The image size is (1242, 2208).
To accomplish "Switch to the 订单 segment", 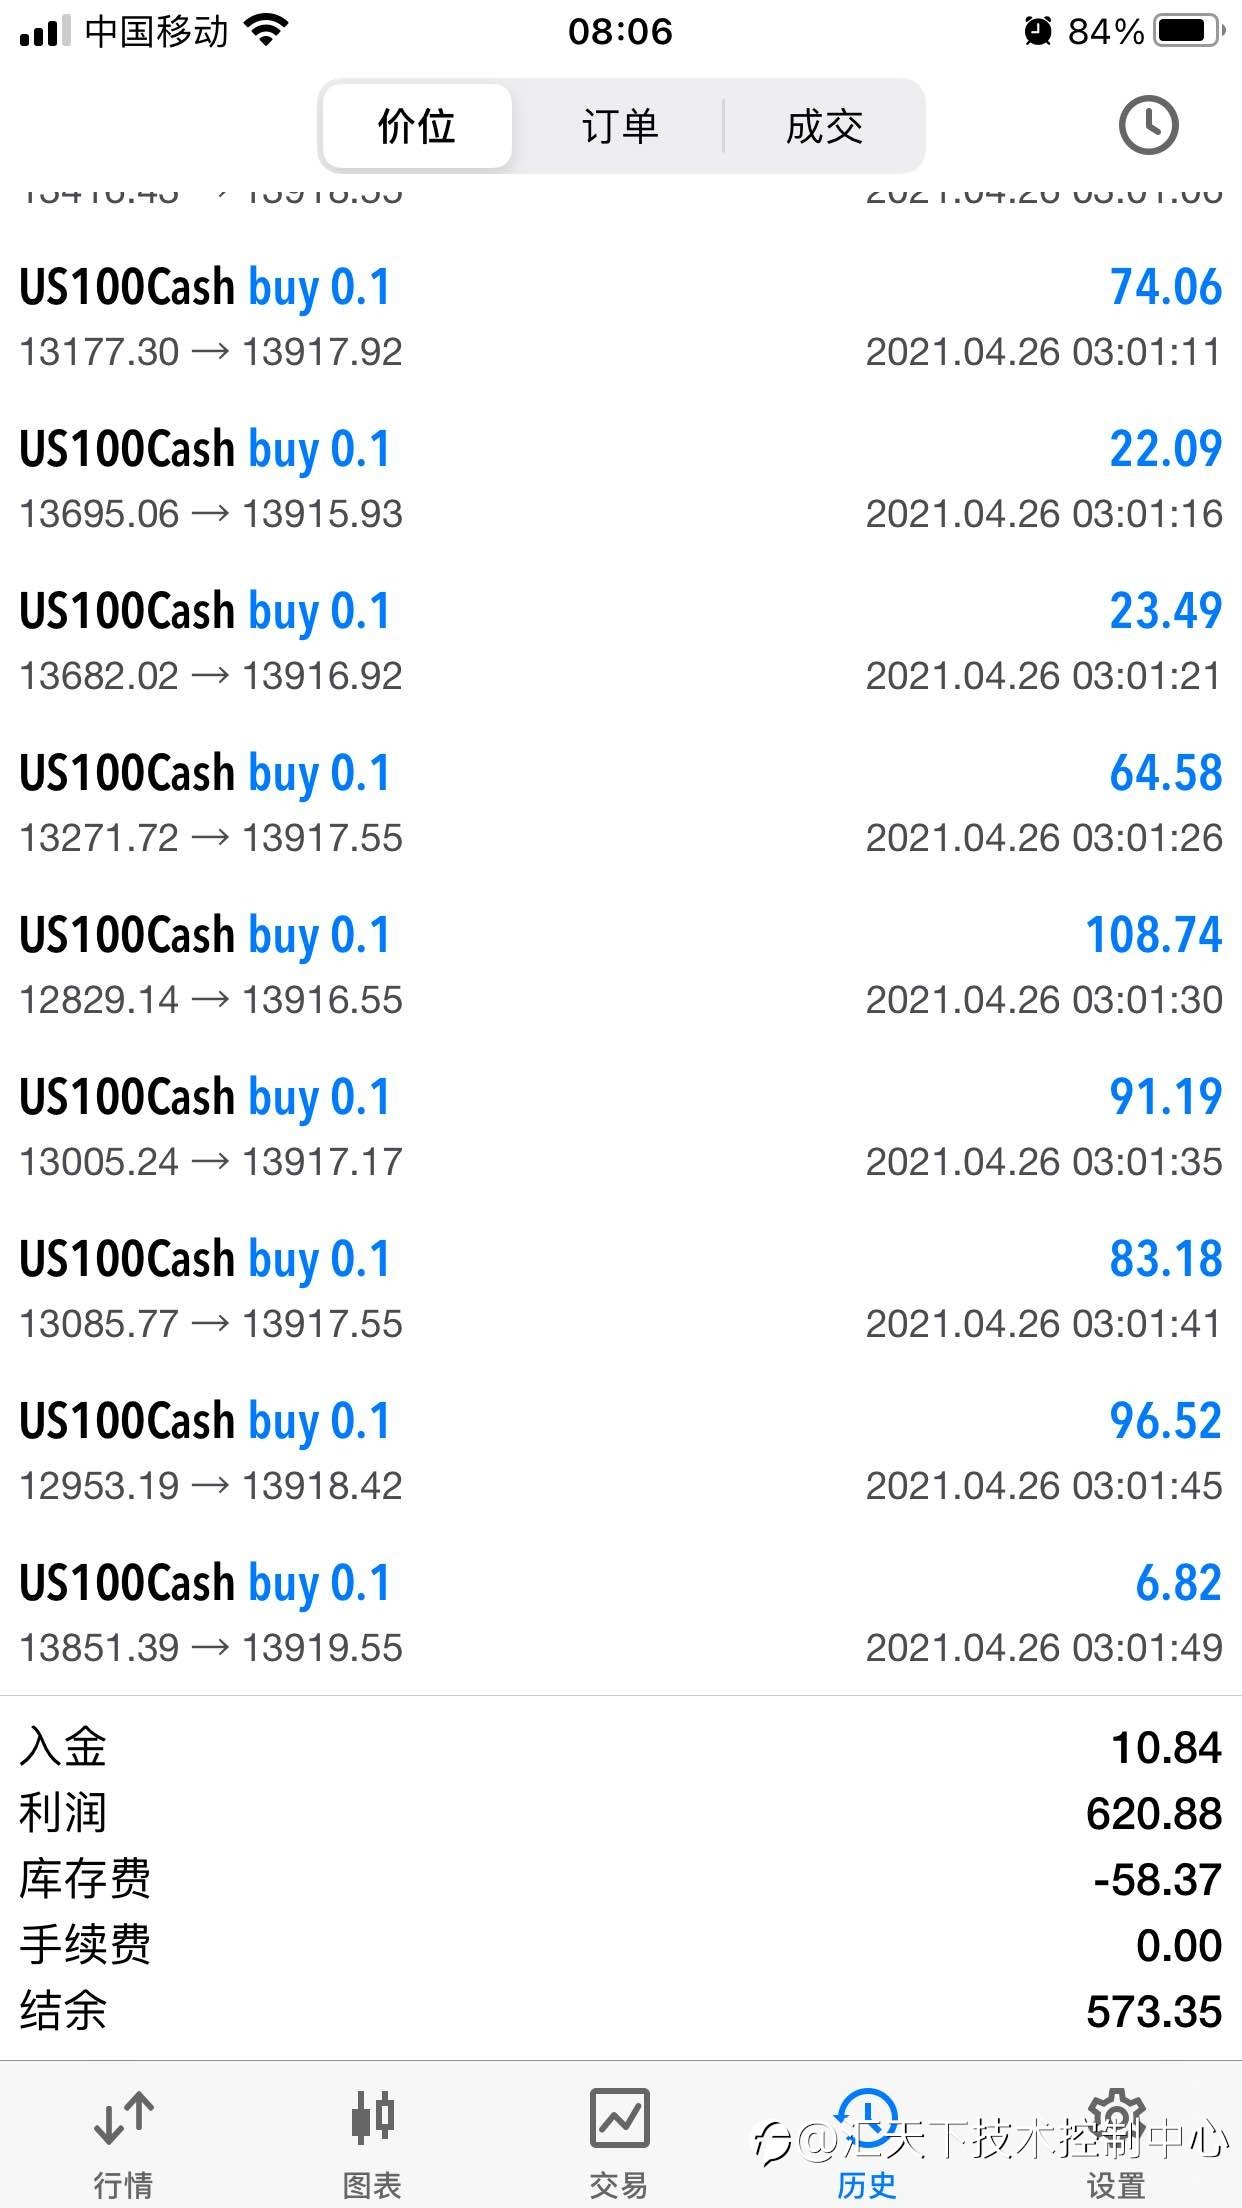I will (620, 126).
